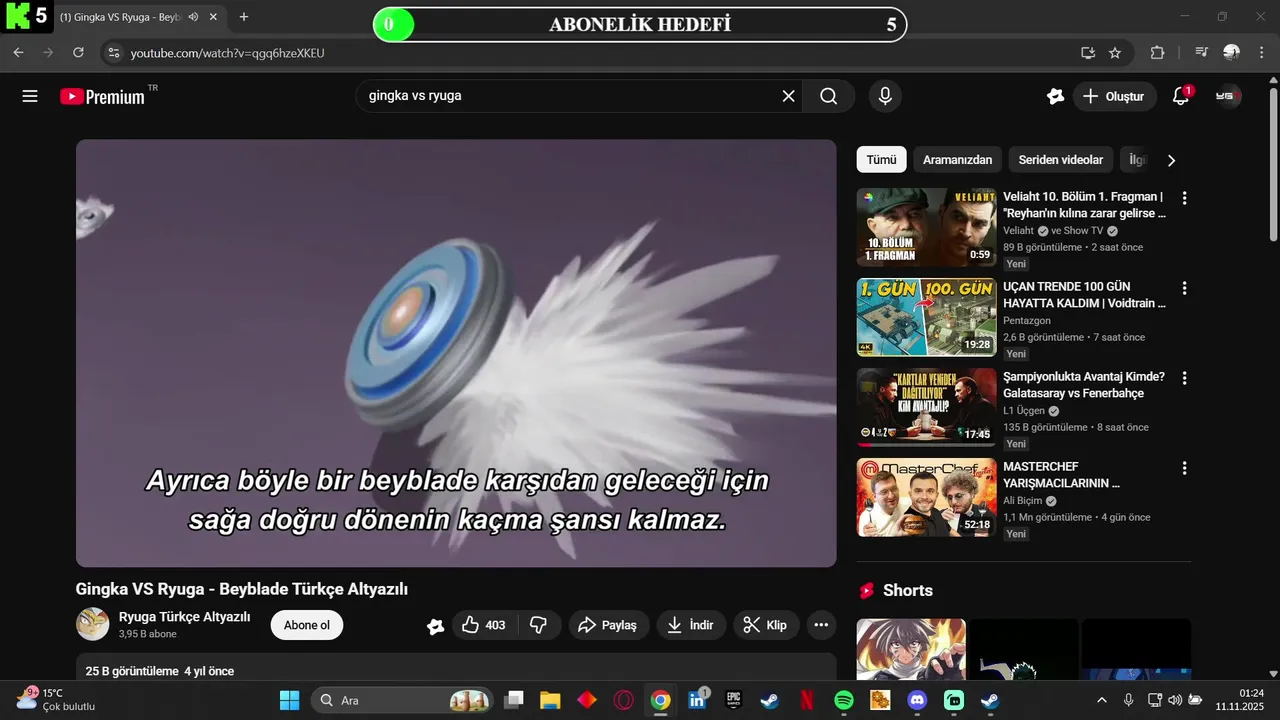
Task: Go back in Chrome navigation
Action: (18, 52)
